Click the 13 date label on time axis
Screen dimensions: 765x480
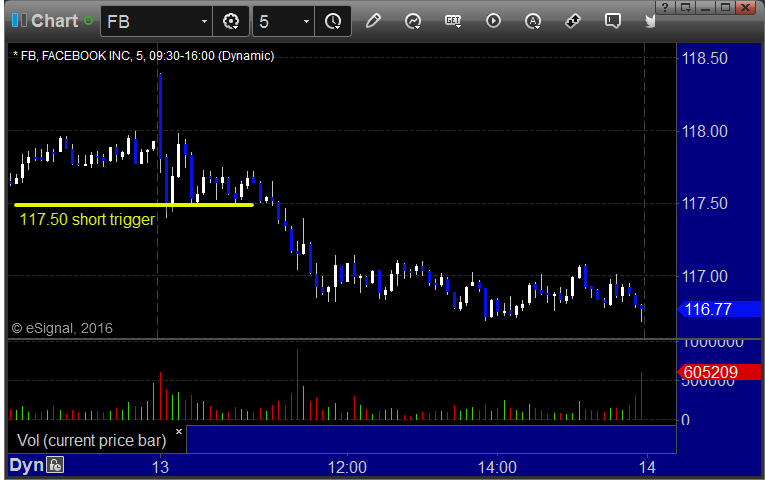(x=160, y=467)
